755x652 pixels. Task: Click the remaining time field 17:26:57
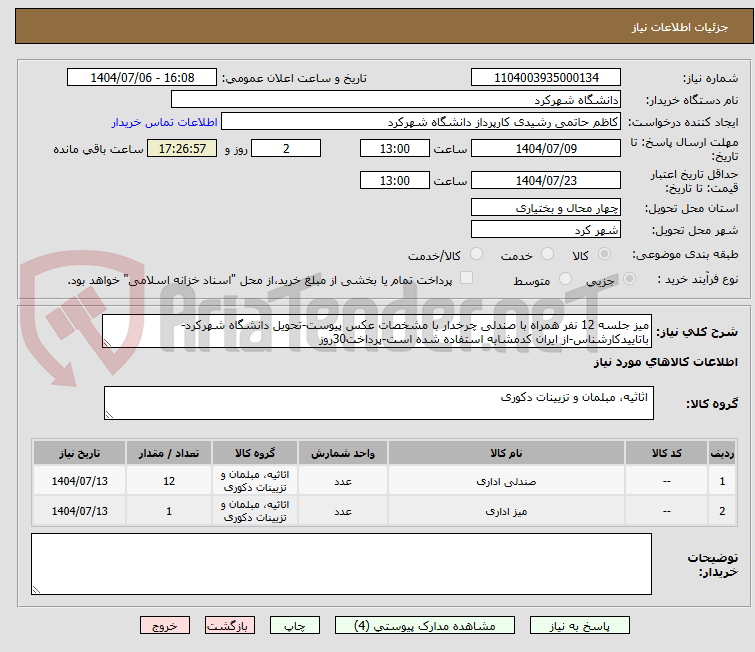click(x=182, y=149)
